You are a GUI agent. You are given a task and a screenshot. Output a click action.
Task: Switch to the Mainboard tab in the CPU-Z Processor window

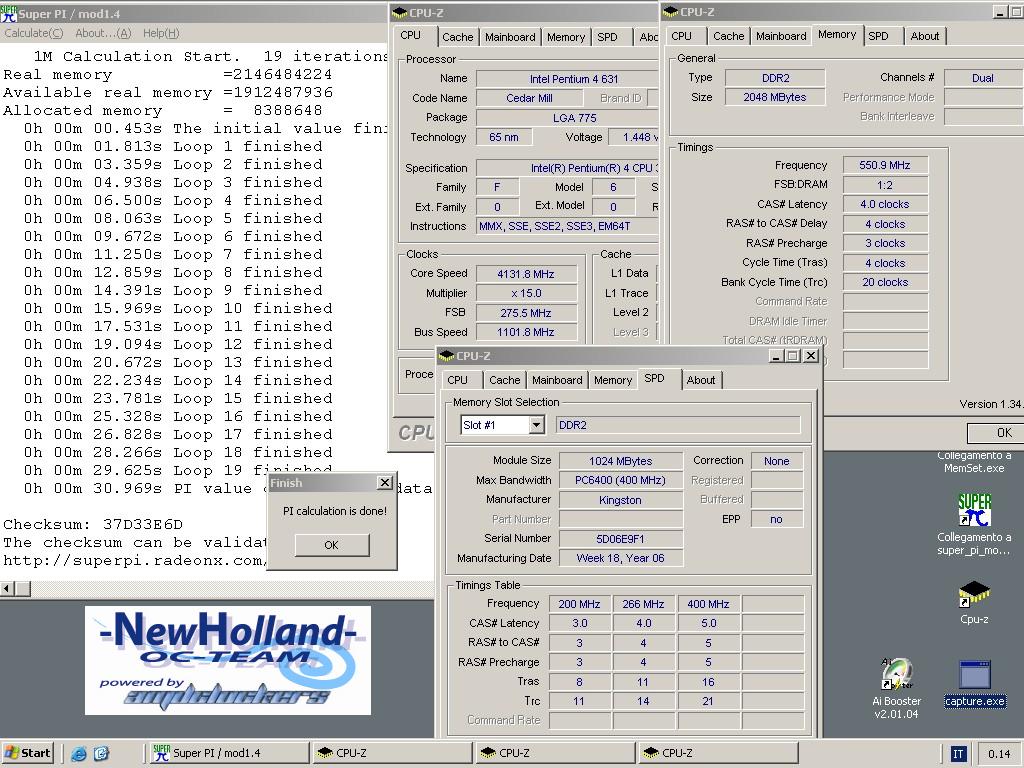(x=510, y=37)
